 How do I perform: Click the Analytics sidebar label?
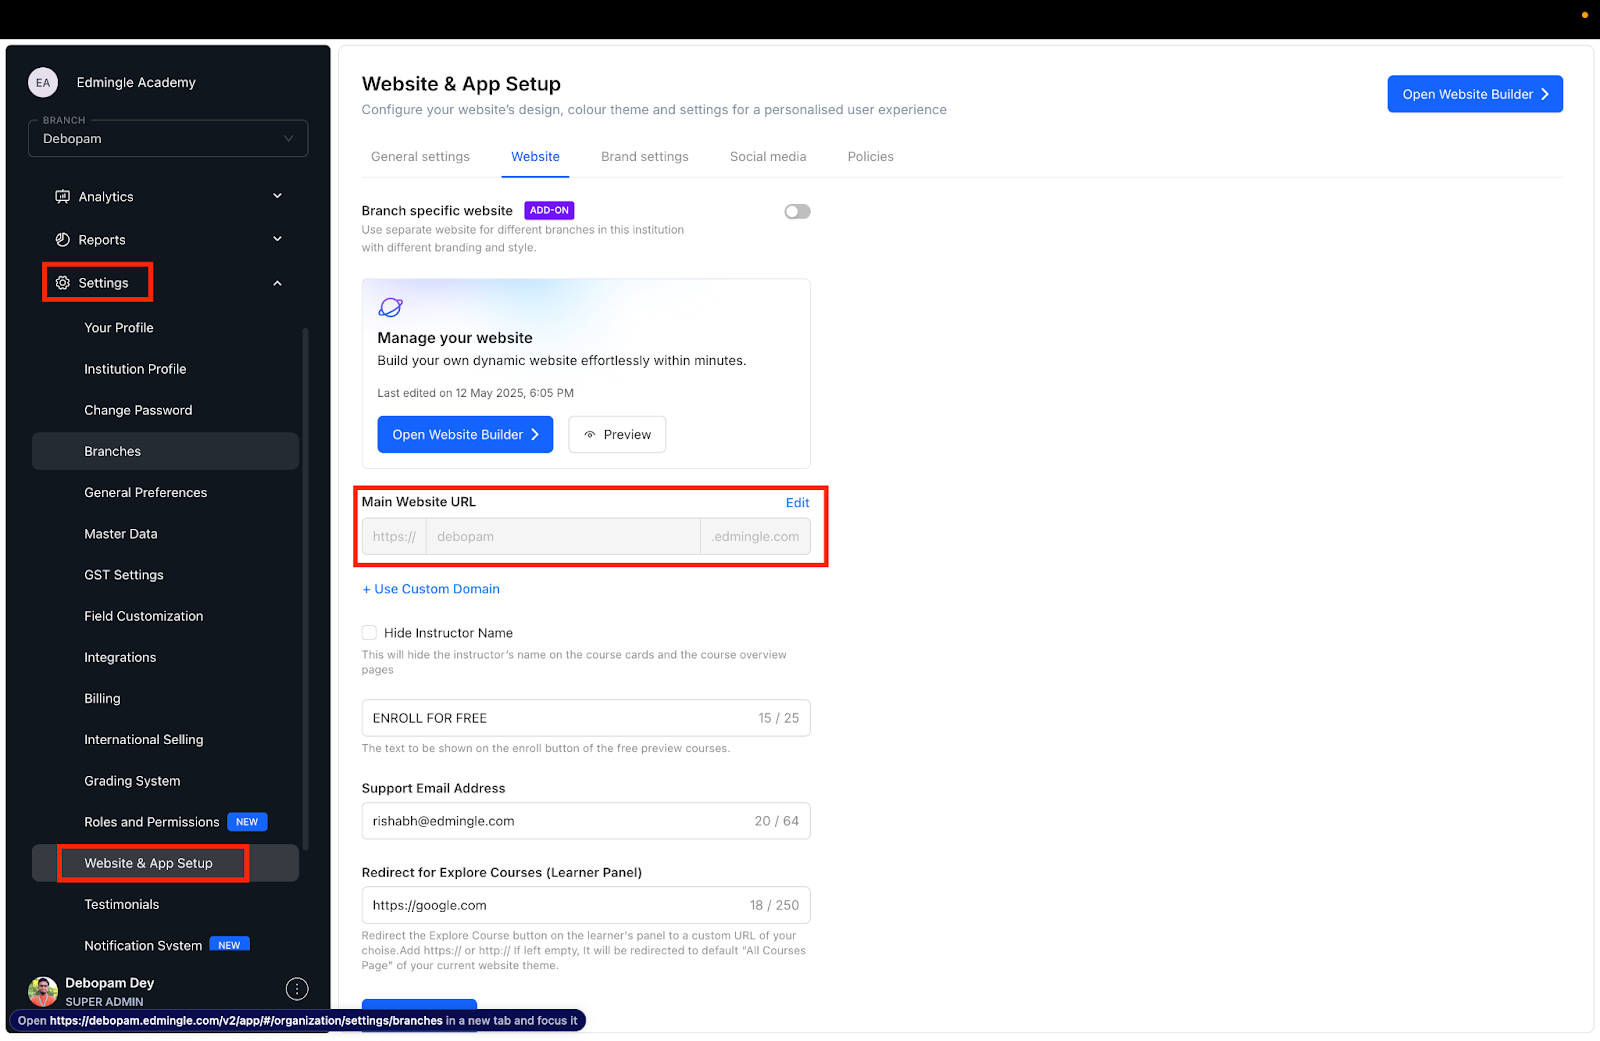(106, 197)
